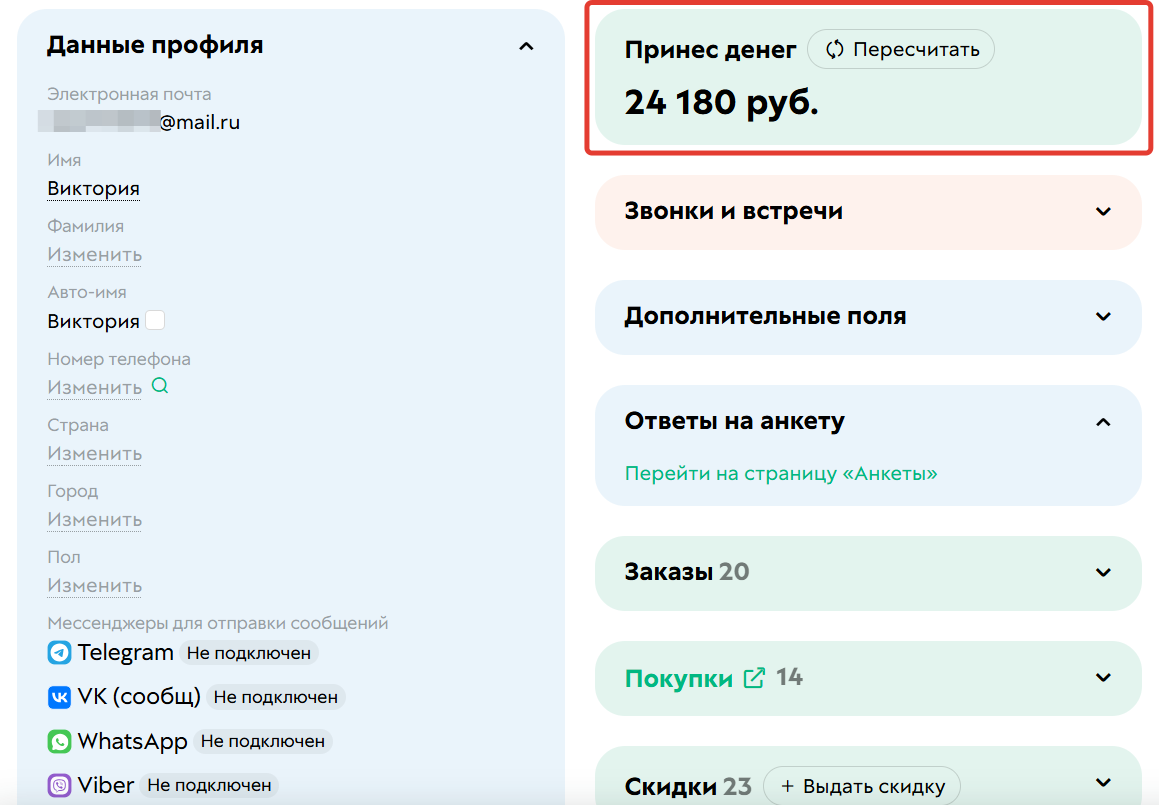
Task: Click Изменить under Фамилия
Action: pyautogui.click(x=94, y=254)
